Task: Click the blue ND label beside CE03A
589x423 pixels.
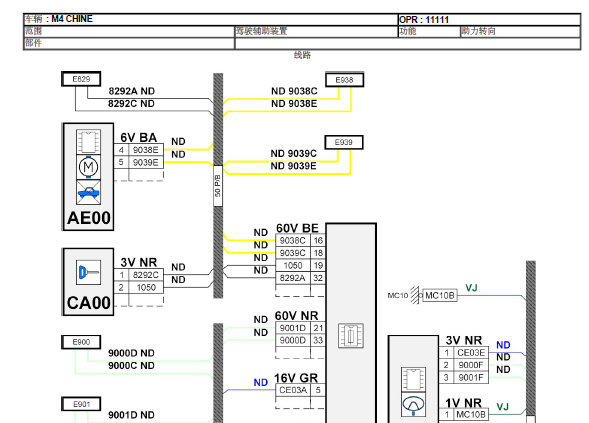Action: coord(261,382)
